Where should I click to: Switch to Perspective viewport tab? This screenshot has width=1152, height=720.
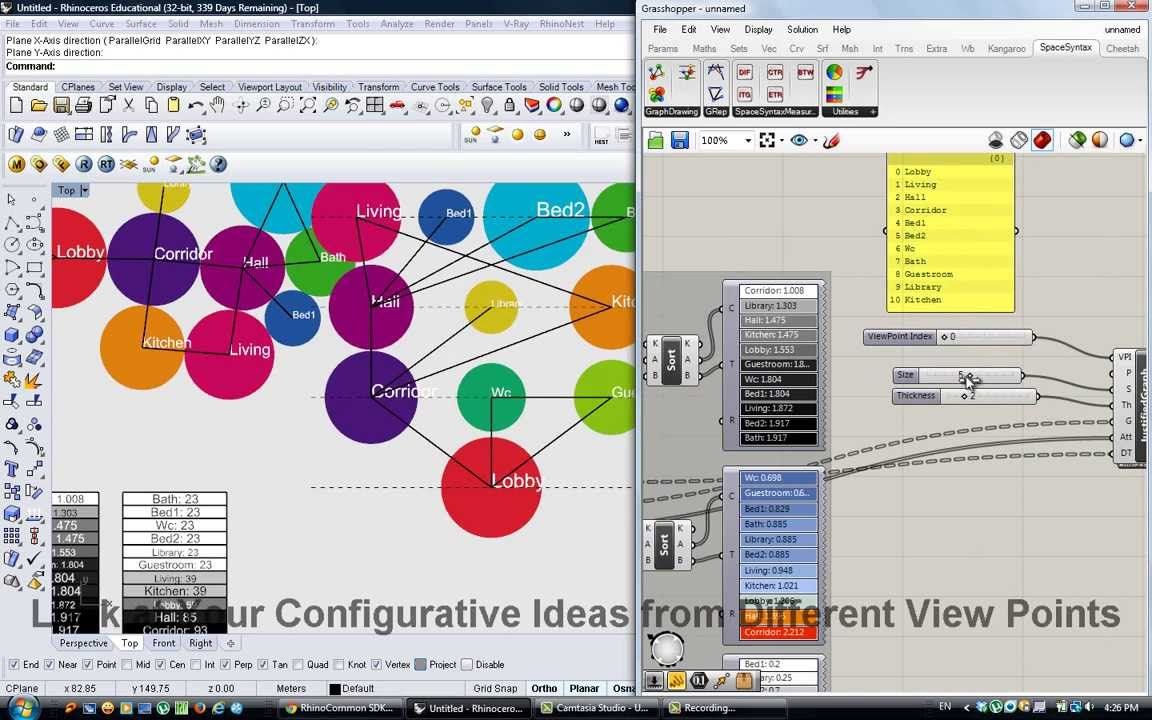[84, 643]
